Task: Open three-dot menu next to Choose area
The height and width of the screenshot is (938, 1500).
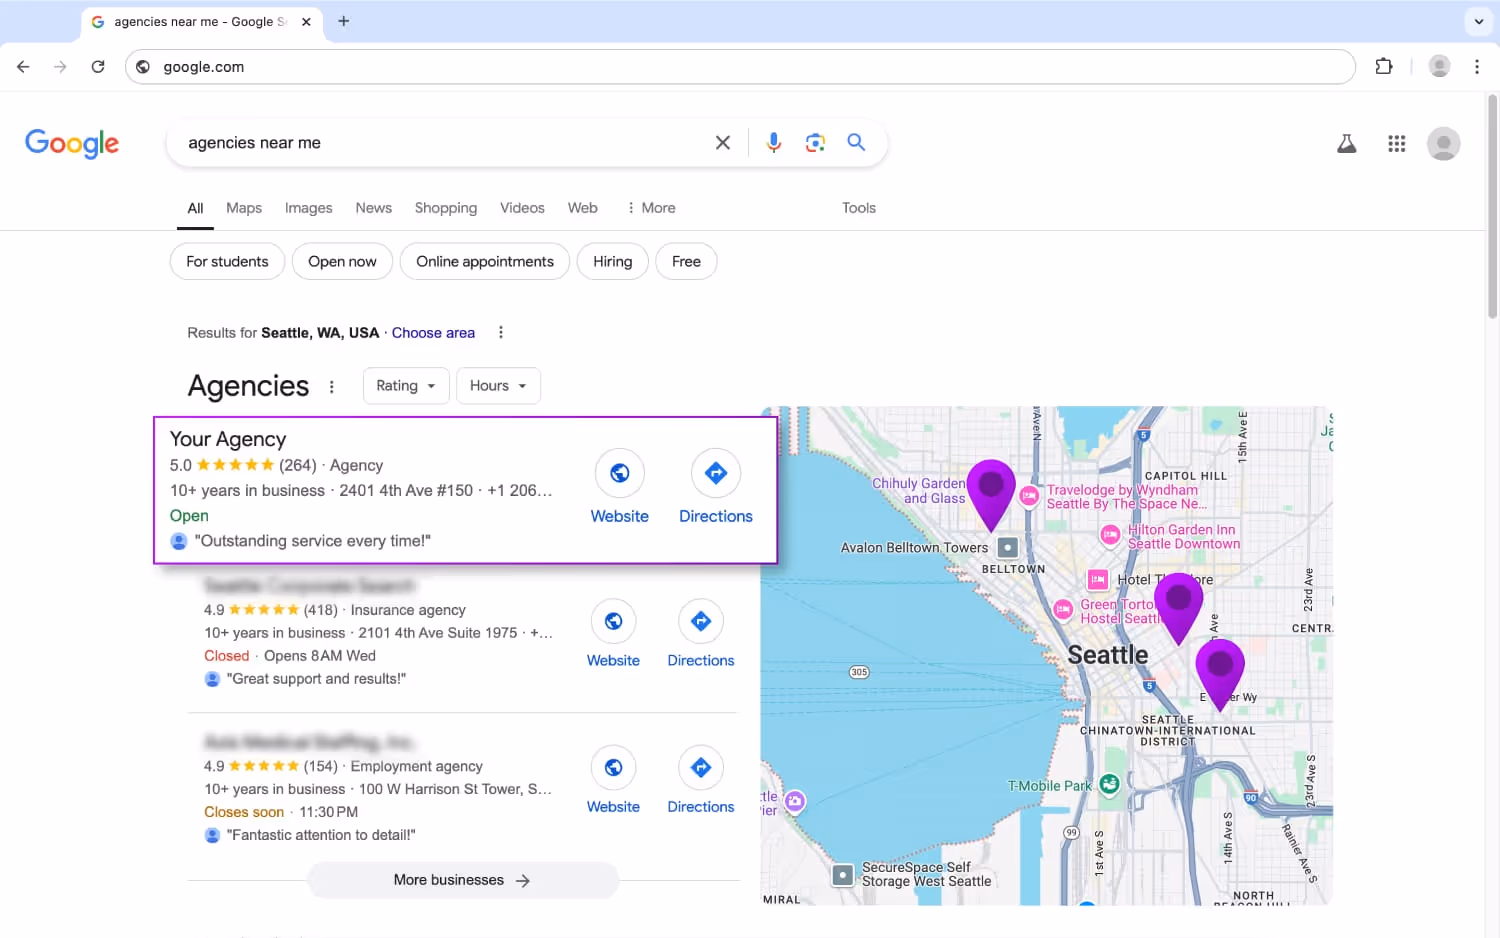Action: (x=501, y=333)
